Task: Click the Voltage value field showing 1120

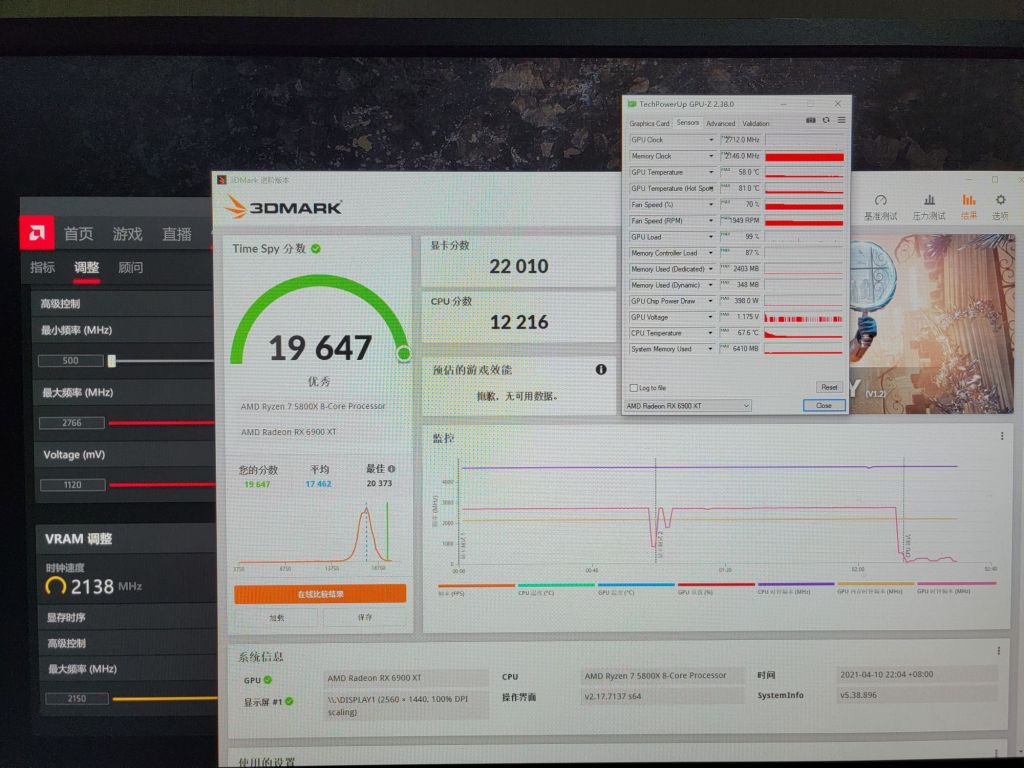Action: [72, 485]
